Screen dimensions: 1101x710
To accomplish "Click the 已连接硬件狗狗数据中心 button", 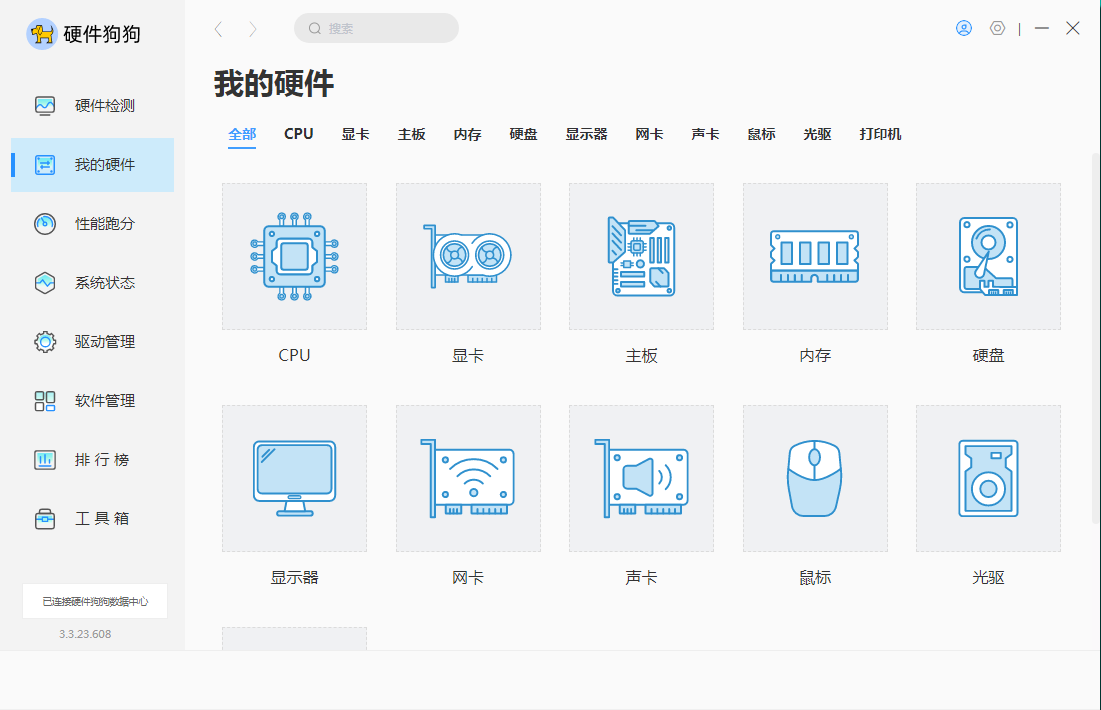I will [x=95, y=602].
